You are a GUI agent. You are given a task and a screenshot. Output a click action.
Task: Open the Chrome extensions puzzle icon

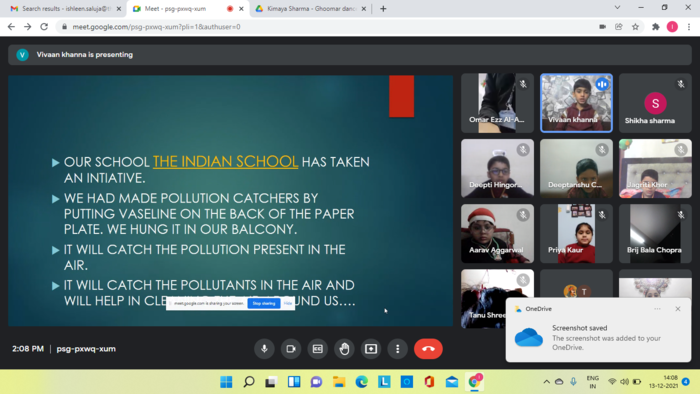click(x=655, y=27)
